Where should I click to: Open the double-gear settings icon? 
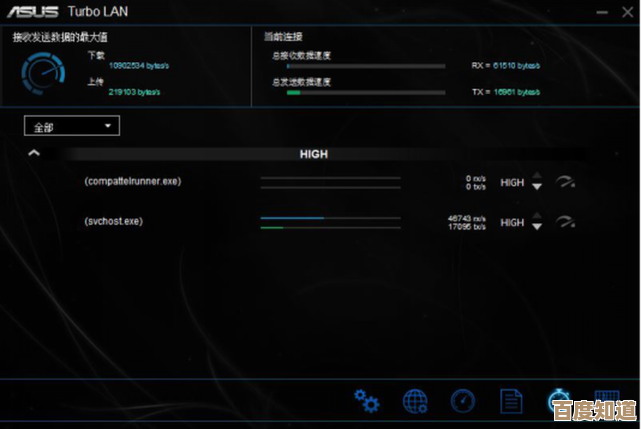(367, 402)
